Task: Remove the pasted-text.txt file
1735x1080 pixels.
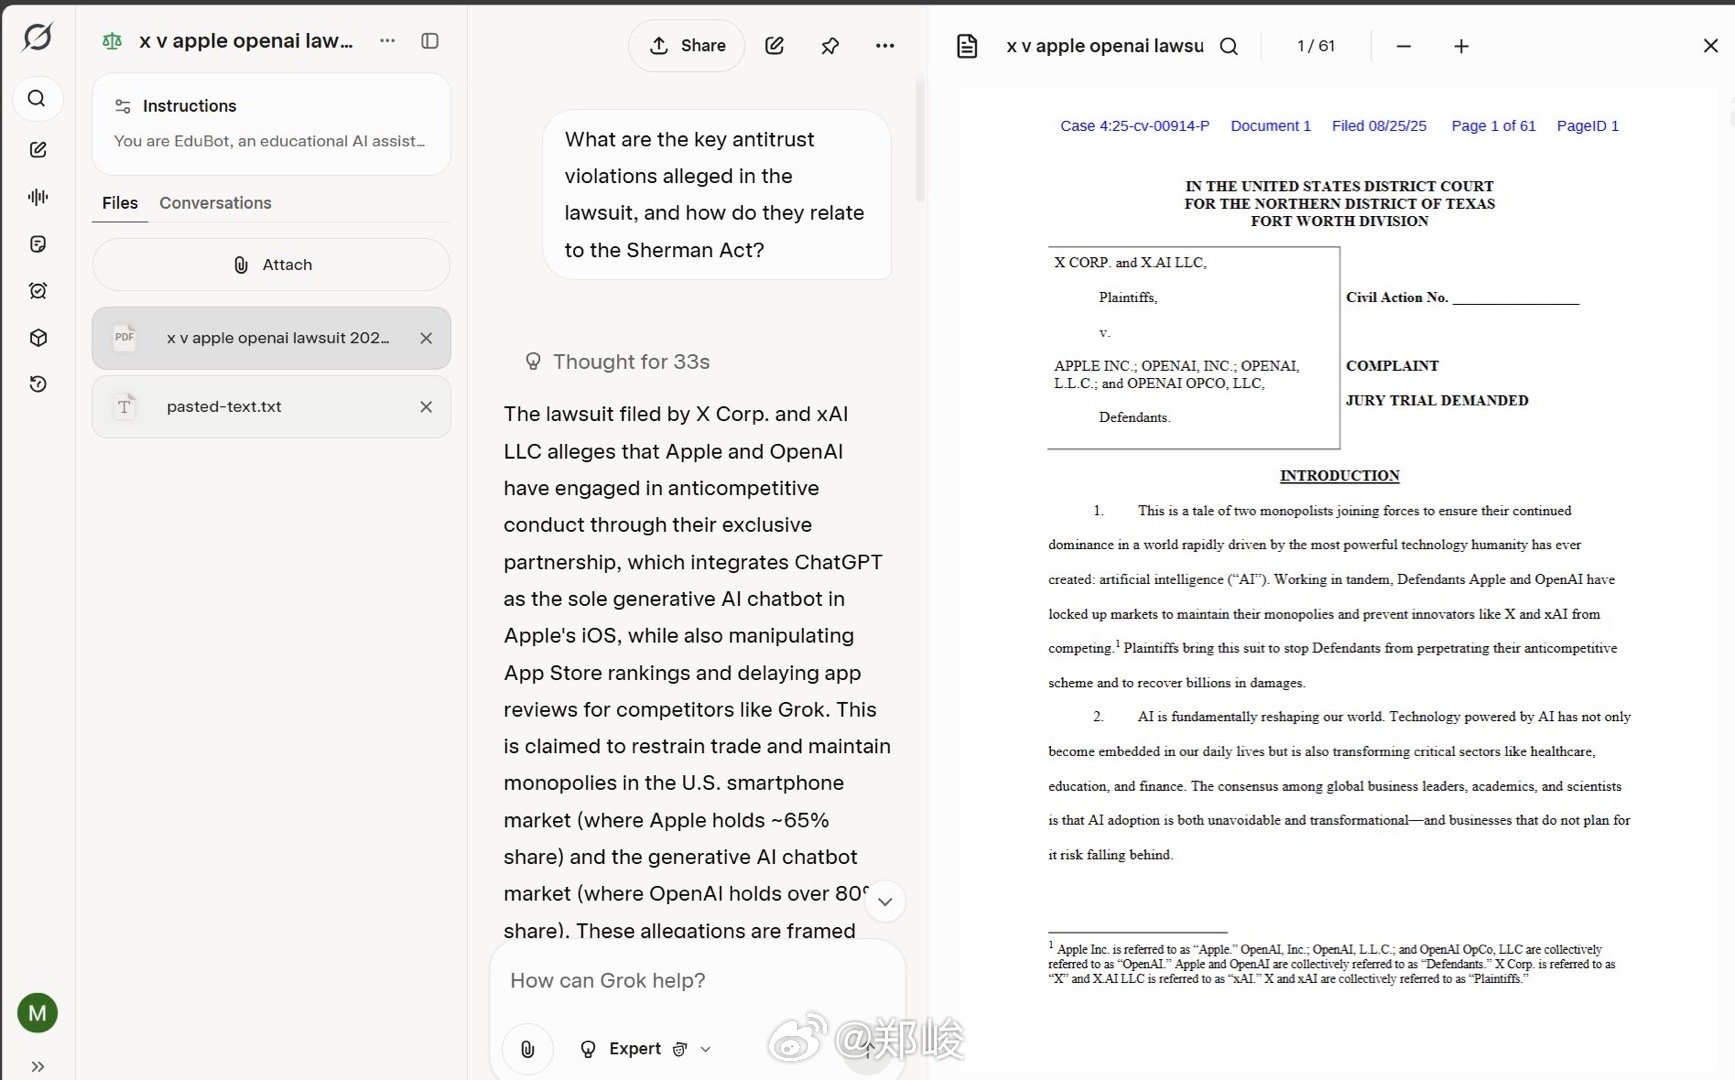Action: (x=426, y=407)
